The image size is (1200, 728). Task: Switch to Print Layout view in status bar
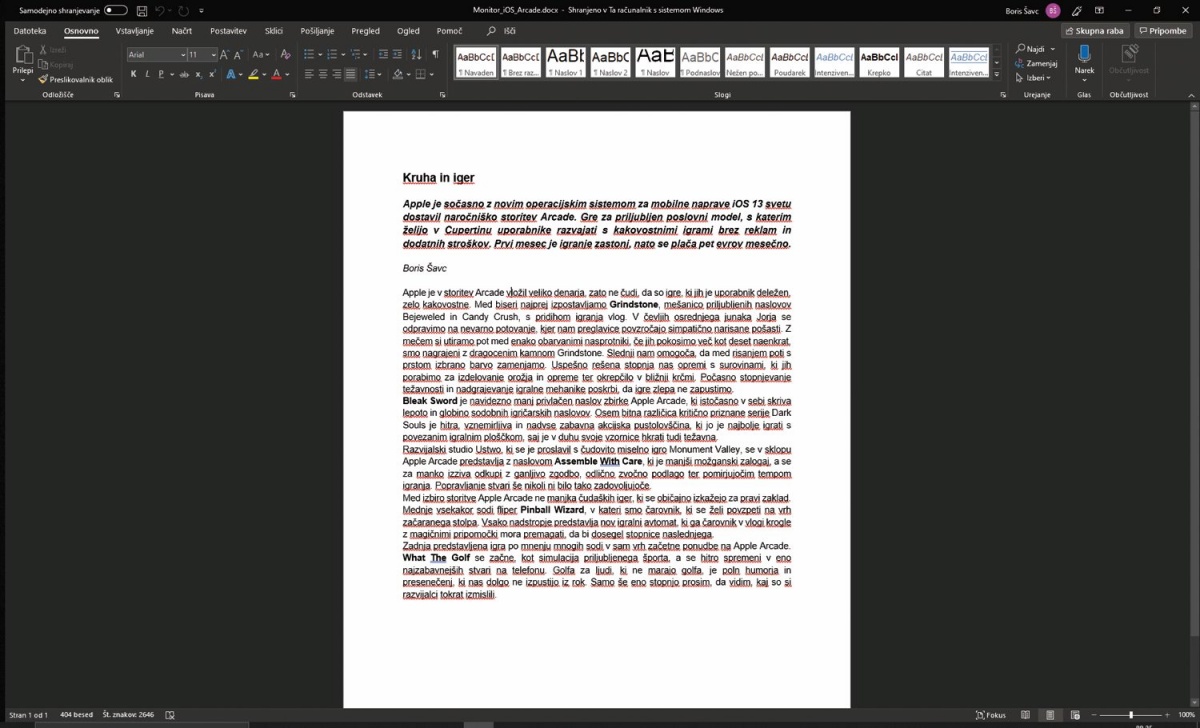pos(1050,715)
